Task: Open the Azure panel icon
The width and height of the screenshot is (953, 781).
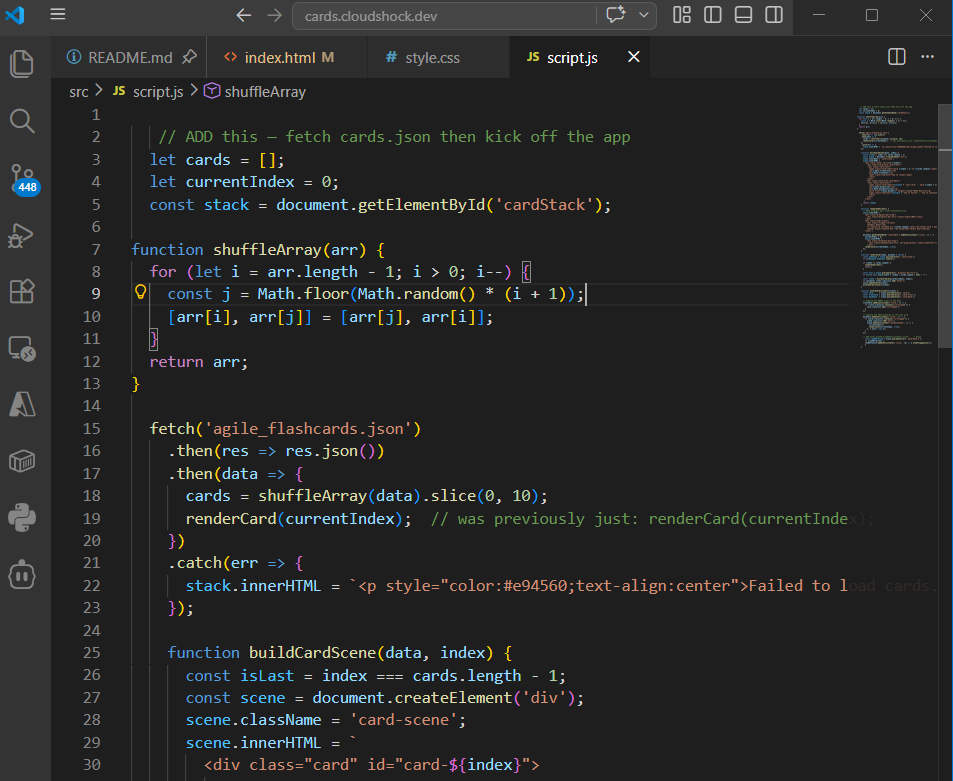Action: tap(22, 403)
